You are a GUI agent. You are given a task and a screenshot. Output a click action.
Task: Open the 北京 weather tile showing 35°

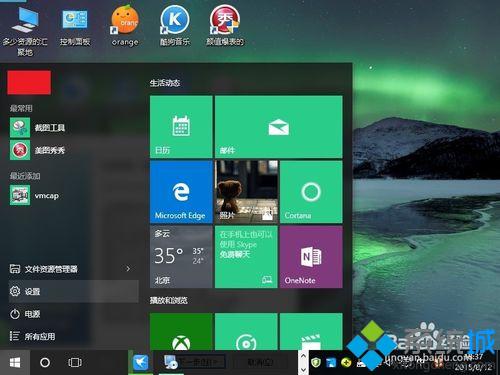[181, 257]
